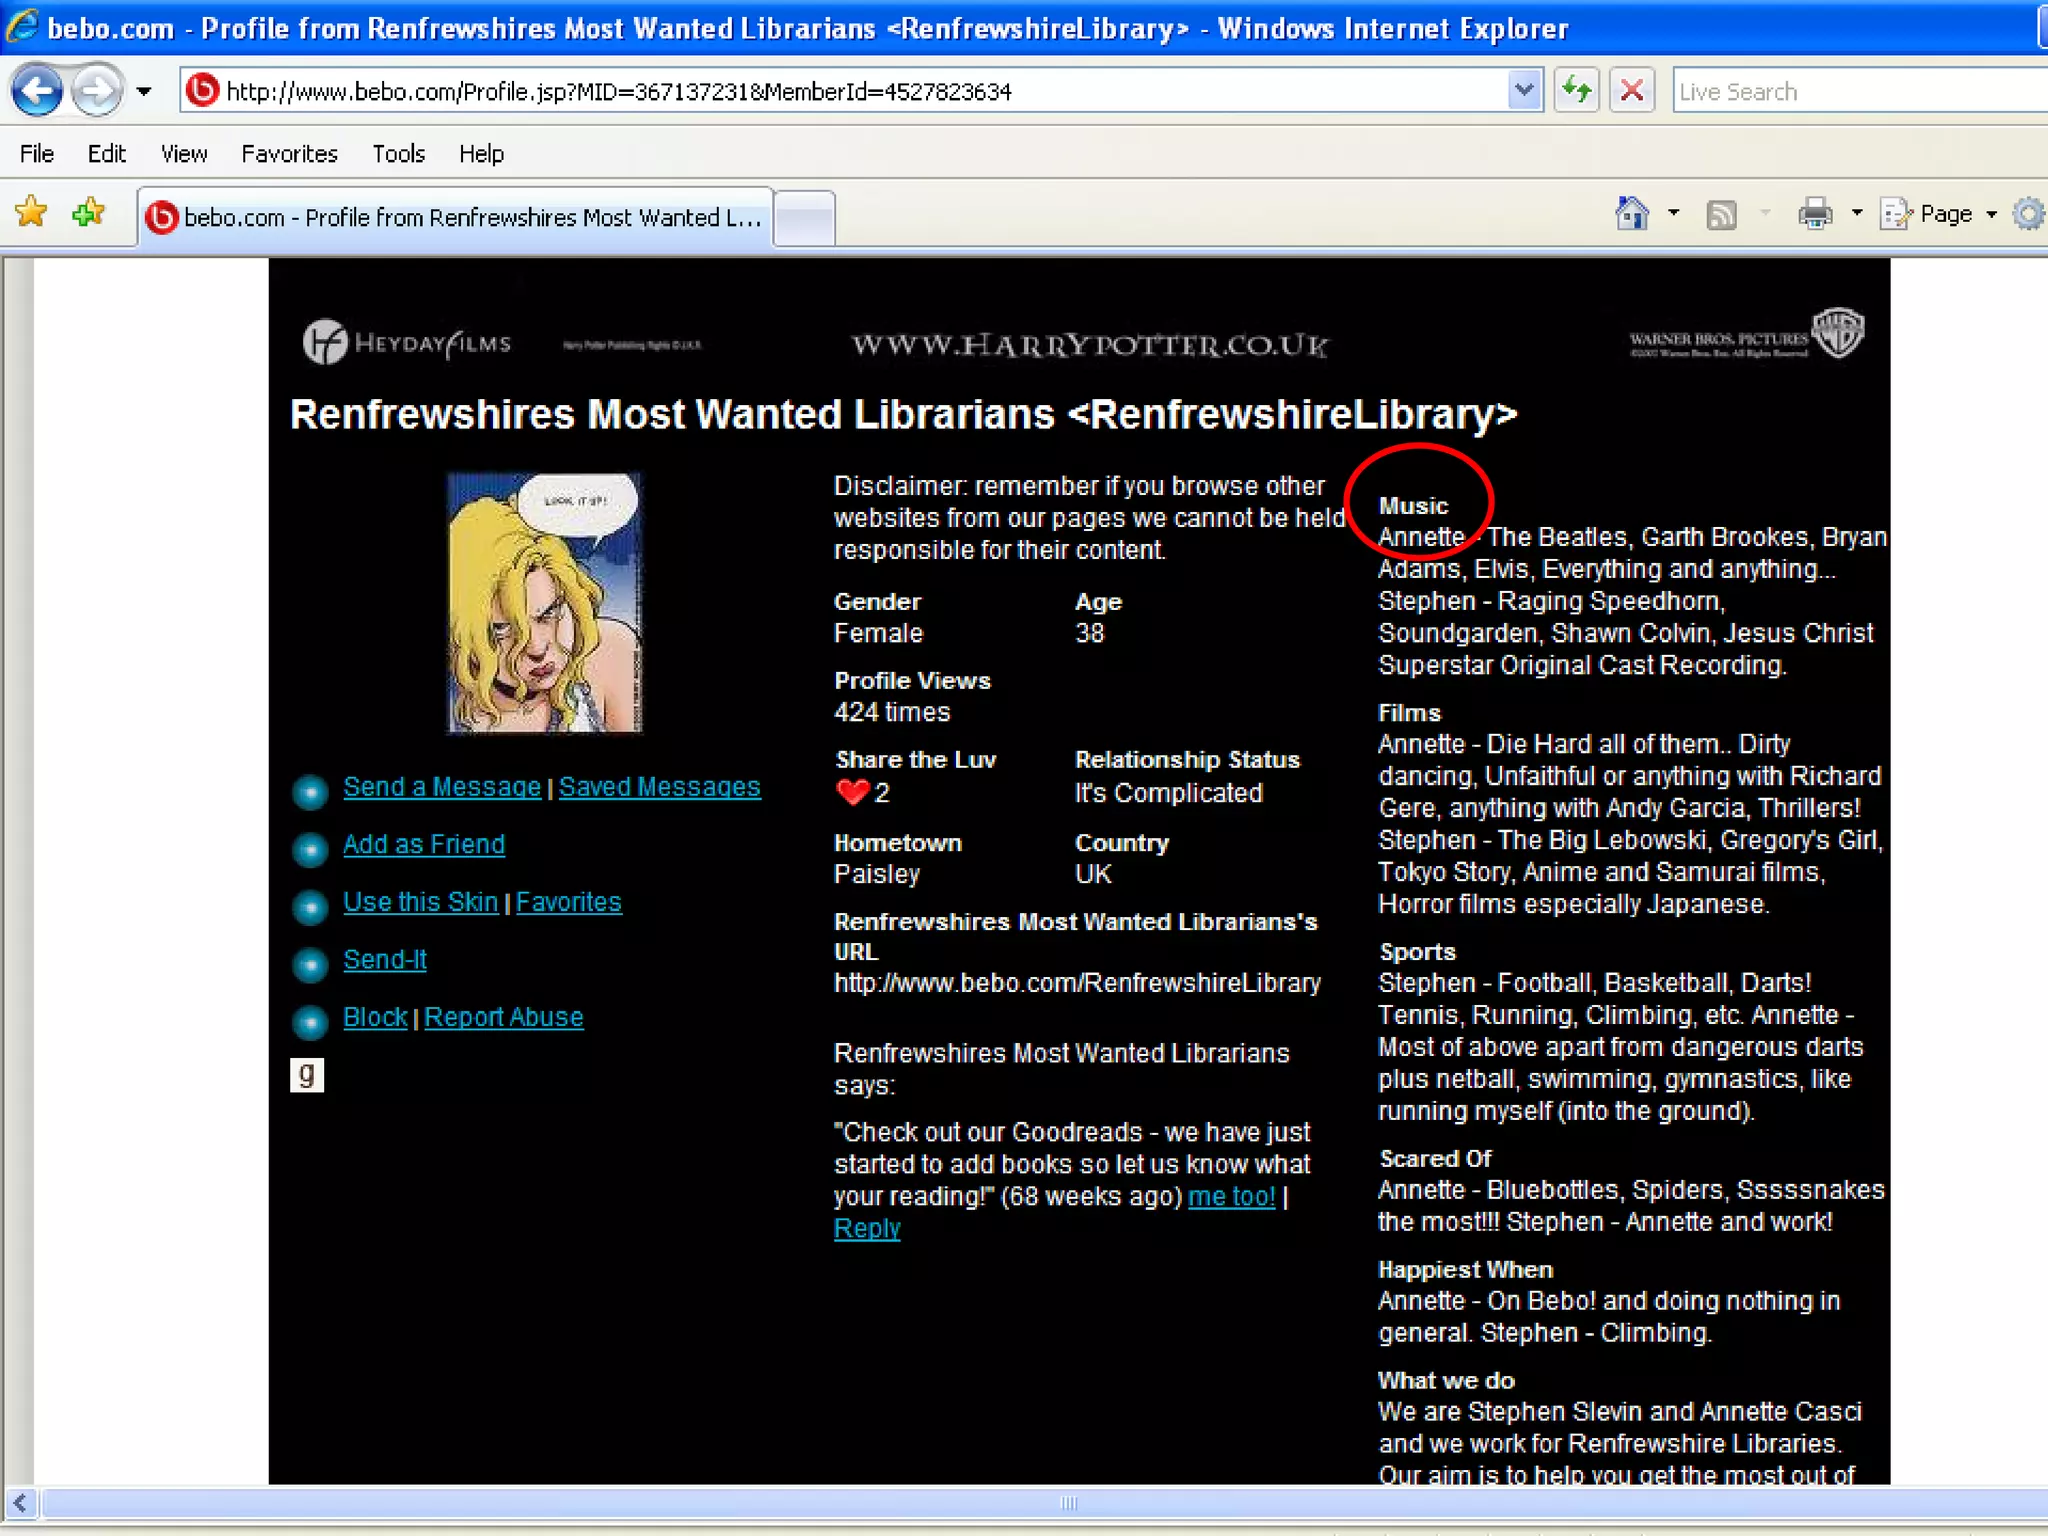The height and width of the screenshot is (1536, 2048).
Task: Click the Report Abuse link
Action: (x=503, y=1017)
